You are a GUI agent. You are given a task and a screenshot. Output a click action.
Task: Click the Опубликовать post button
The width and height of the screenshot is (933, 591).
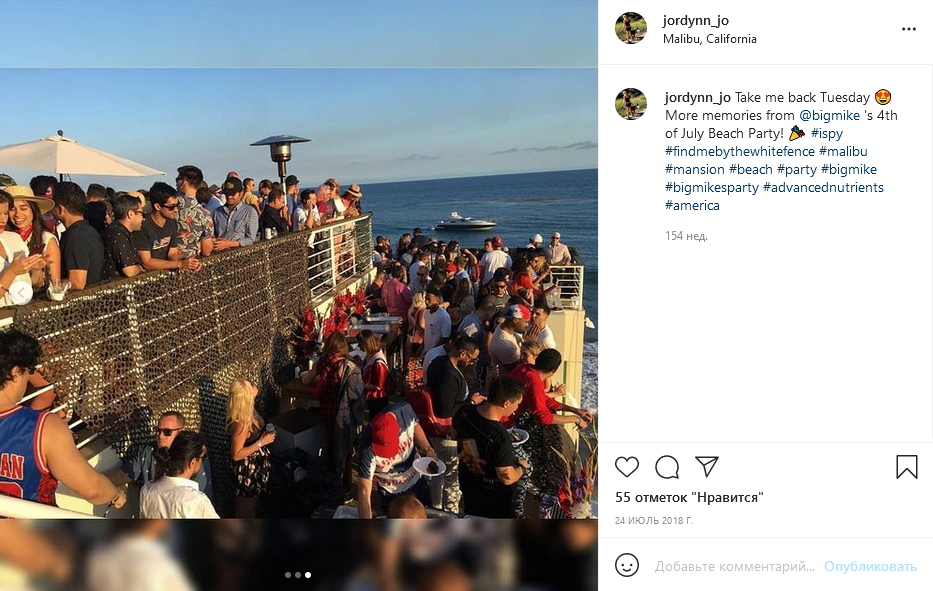pos(870,567)
